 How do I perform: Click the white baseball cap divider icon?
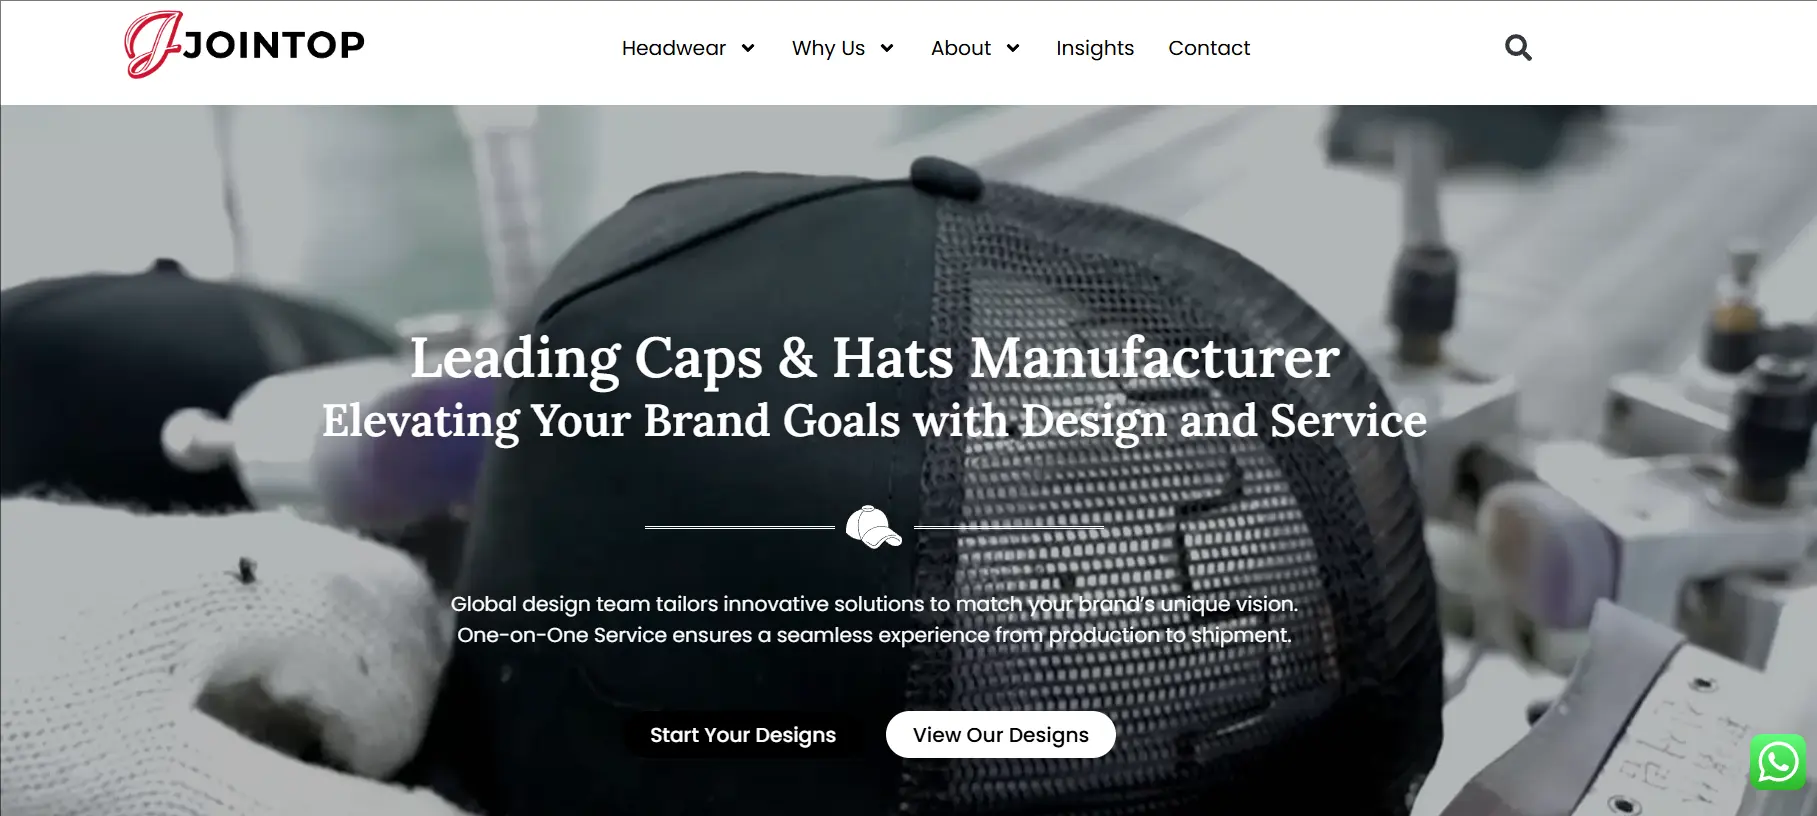(x=874, y=527)
